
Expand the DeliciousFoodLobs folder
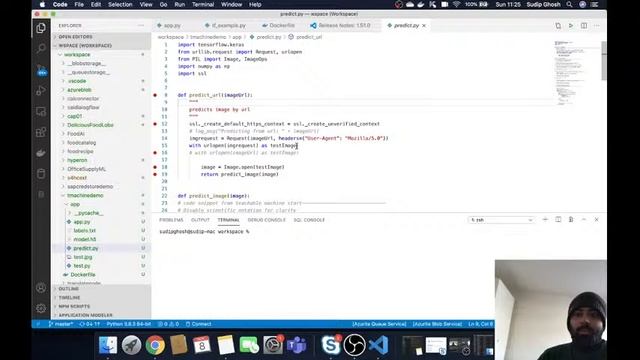(x=101, y=125)
